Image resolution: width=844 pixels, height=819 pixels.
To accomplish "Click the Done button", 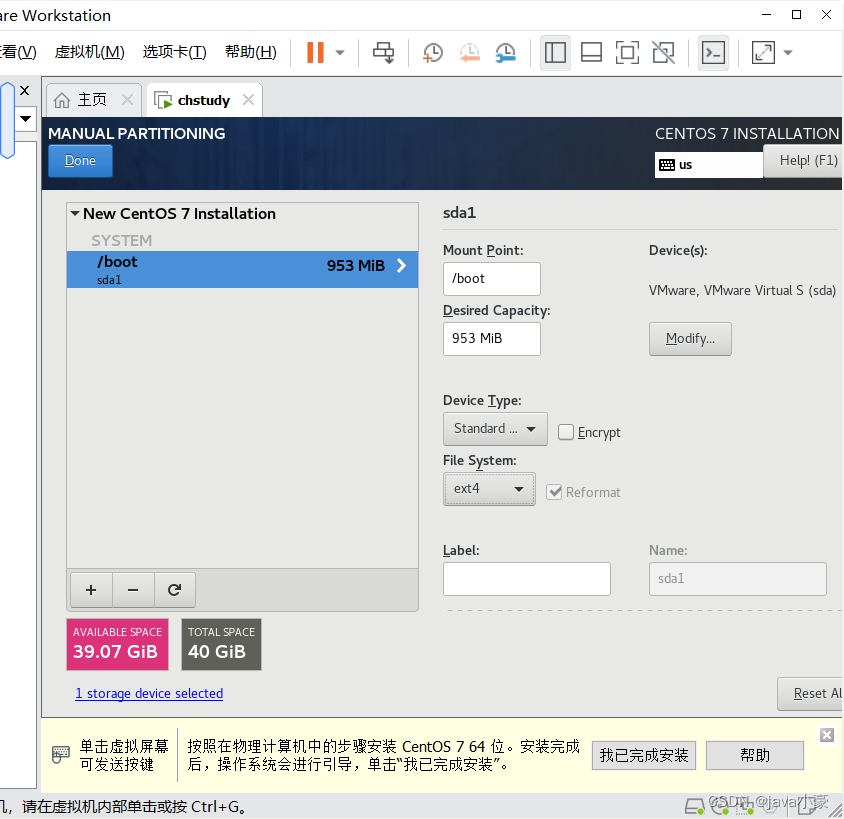I will 80,161.
